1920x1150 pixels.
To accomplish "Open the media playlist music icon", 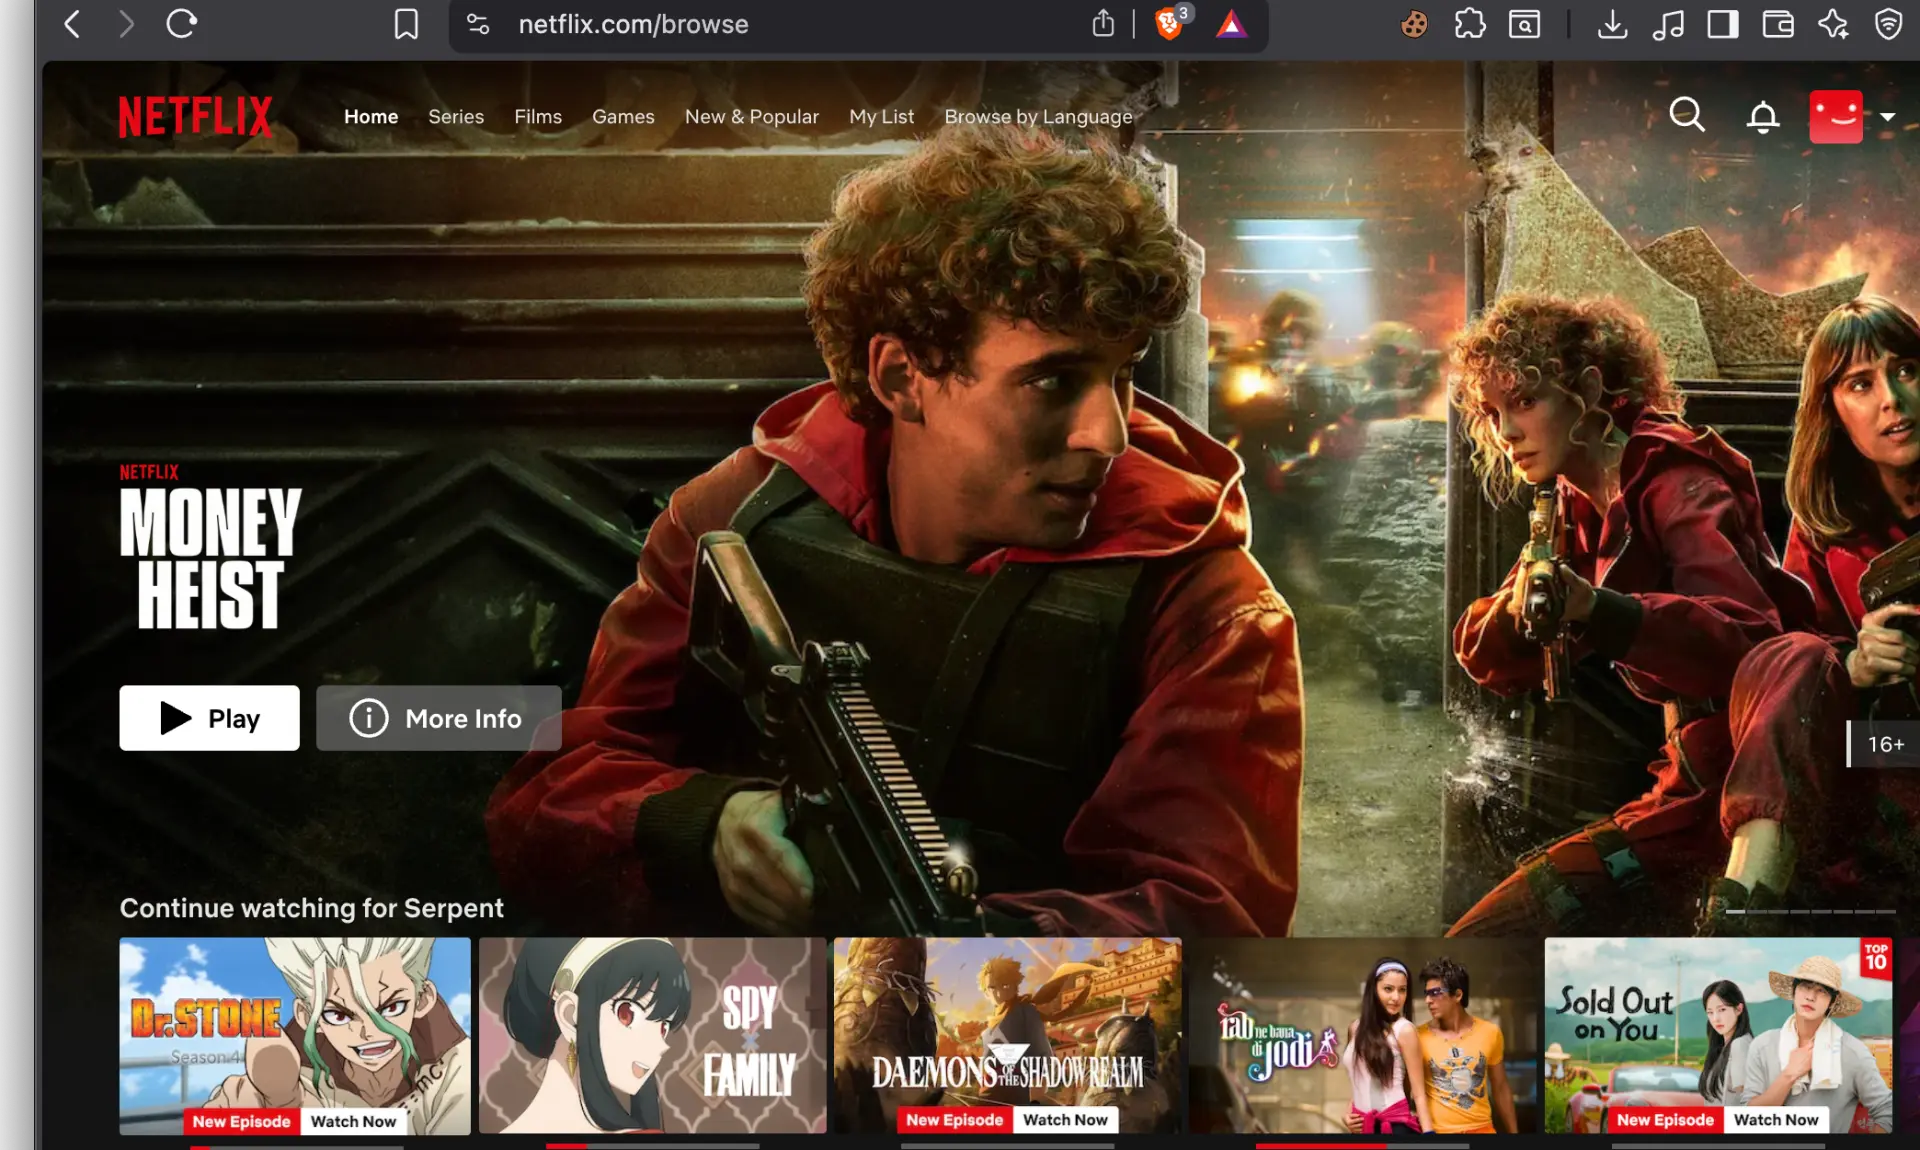I will 1668,24.
